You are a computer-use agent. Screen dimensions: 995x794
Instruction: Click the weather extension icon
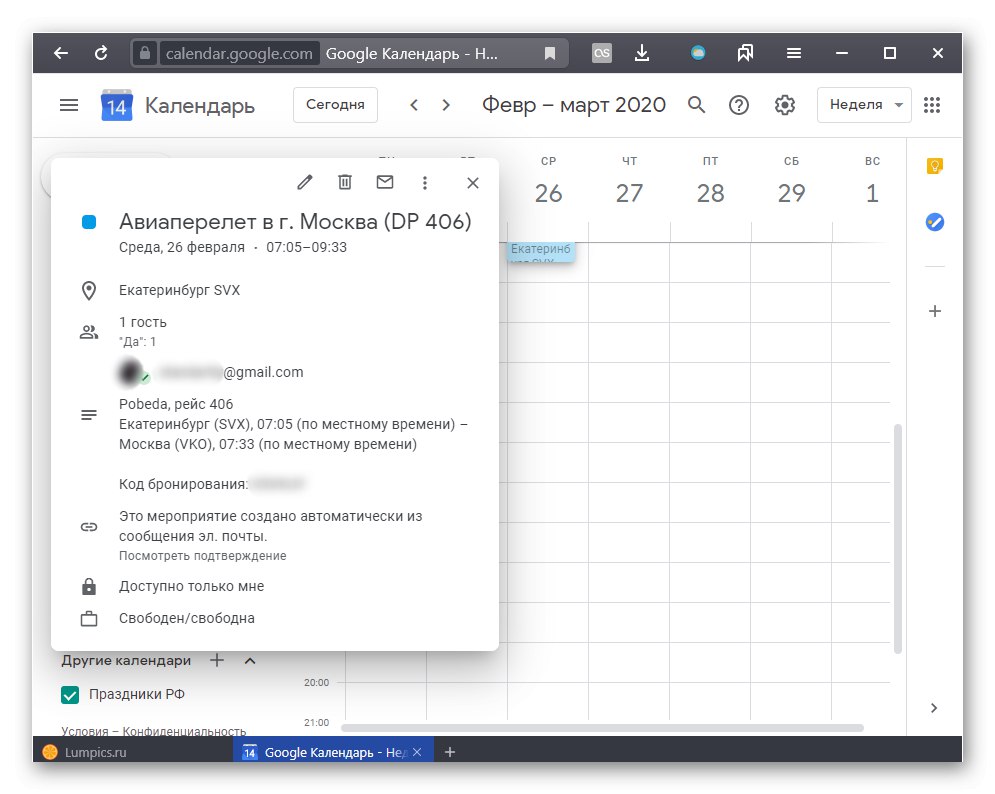click(x=698, y=53)
